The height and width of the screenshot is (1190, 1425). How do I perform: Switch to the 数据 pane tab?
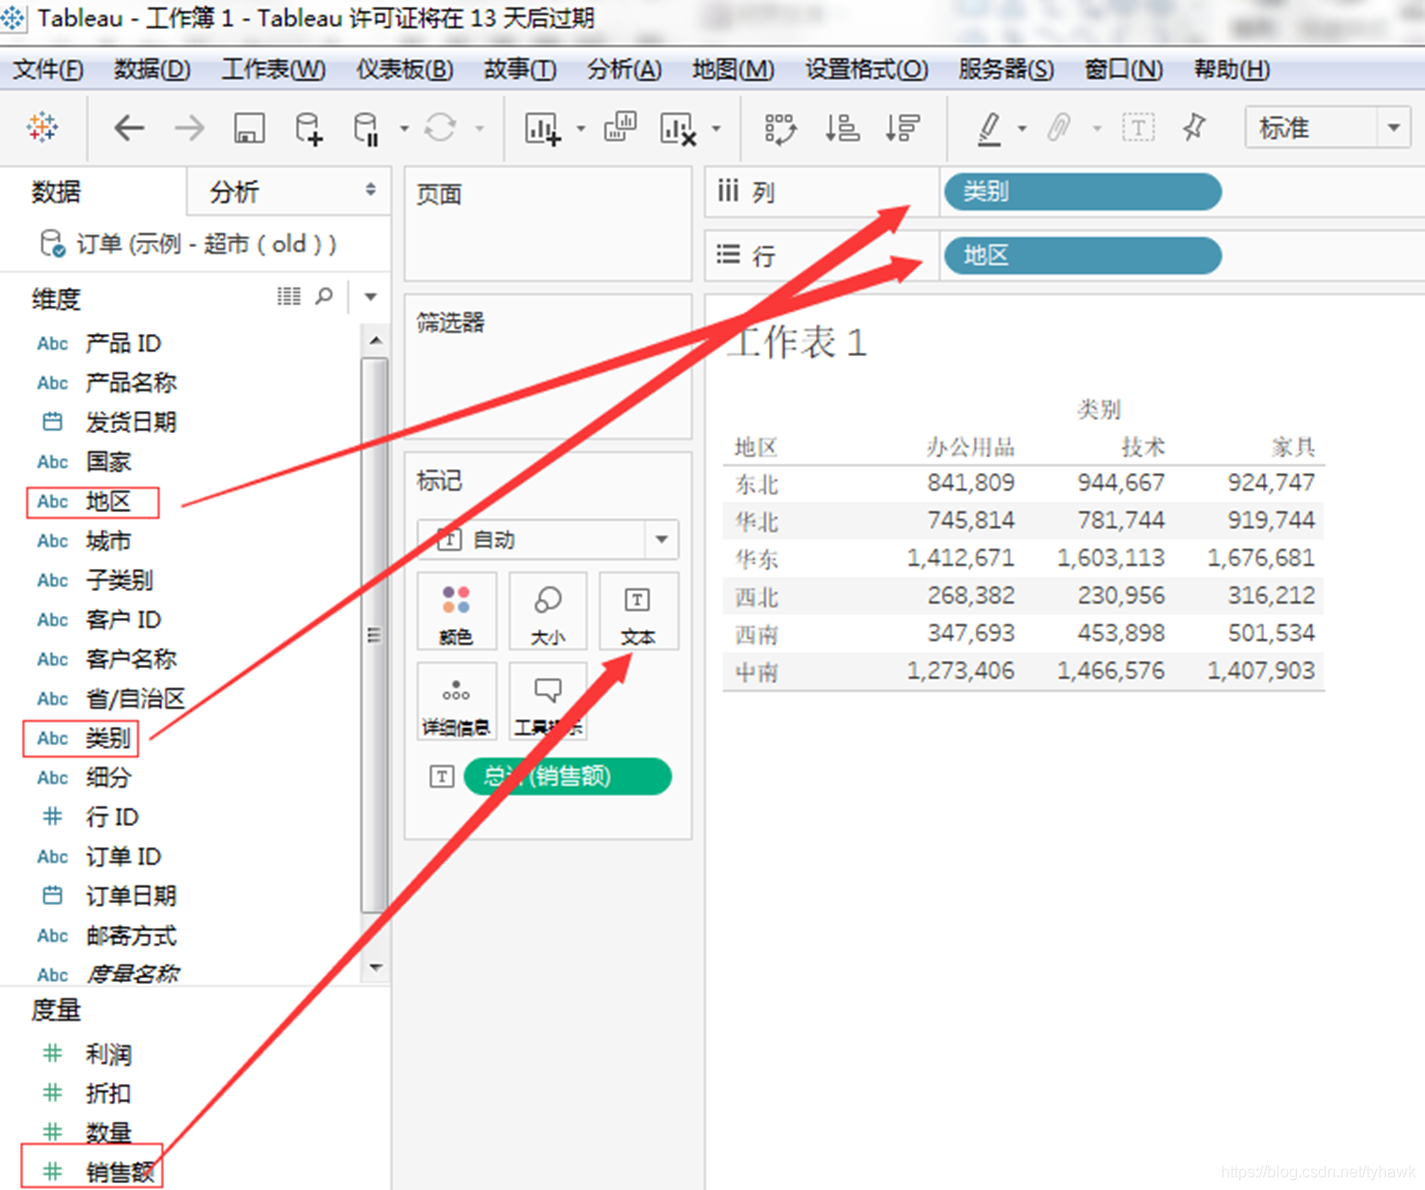point(56,191)
